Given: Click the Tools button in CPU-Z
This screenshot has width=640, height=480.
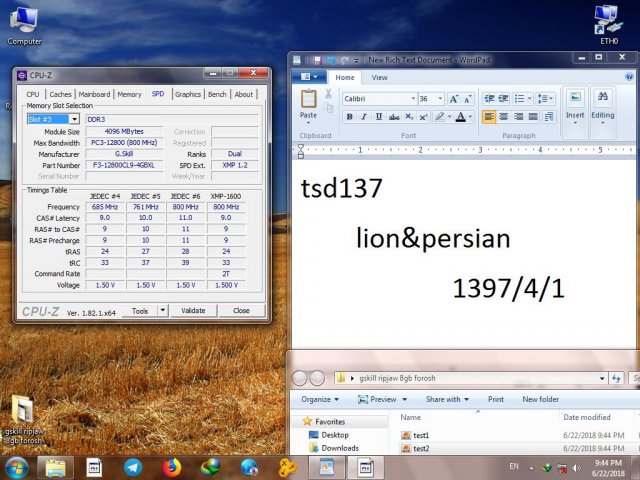Looking at the screenshot, I should pos(140,311).
